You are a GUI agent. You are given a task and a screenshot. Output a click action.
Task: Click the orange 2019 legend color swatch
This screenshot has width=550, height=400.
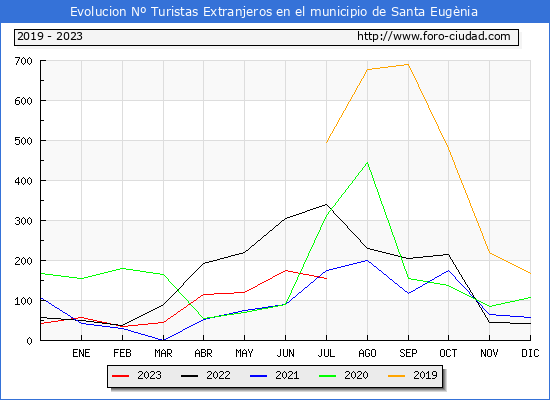click(396, 376)
